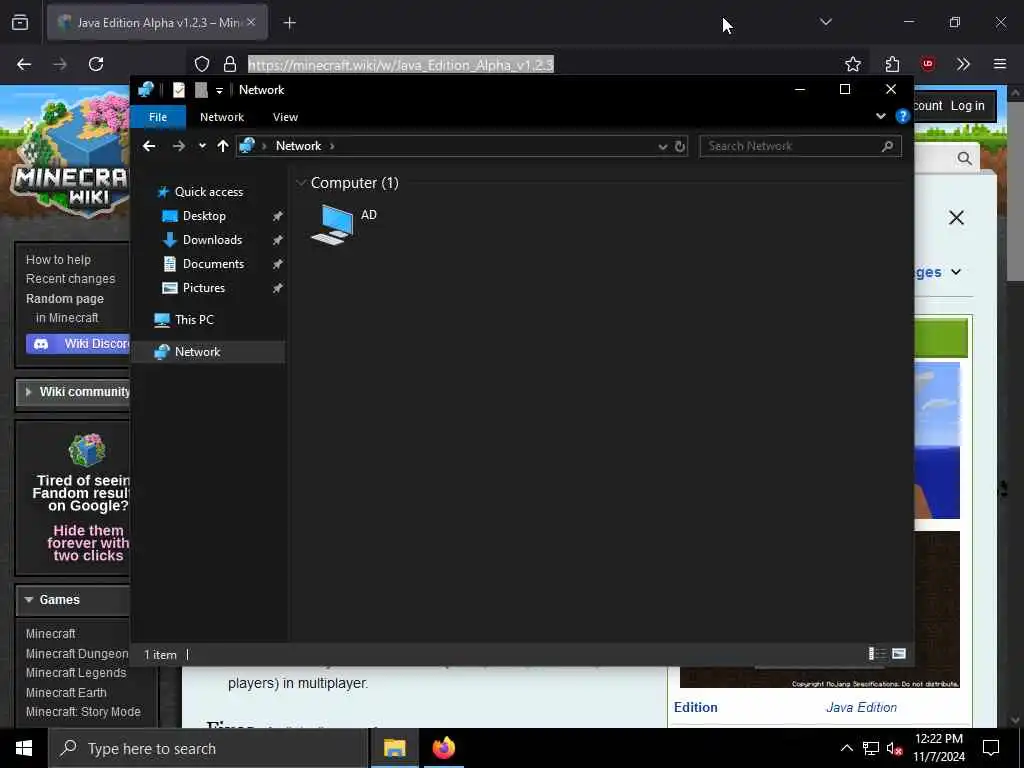List all tabs dropdown in Firefox
This screenshot has height=768, width=1024.
825,22
